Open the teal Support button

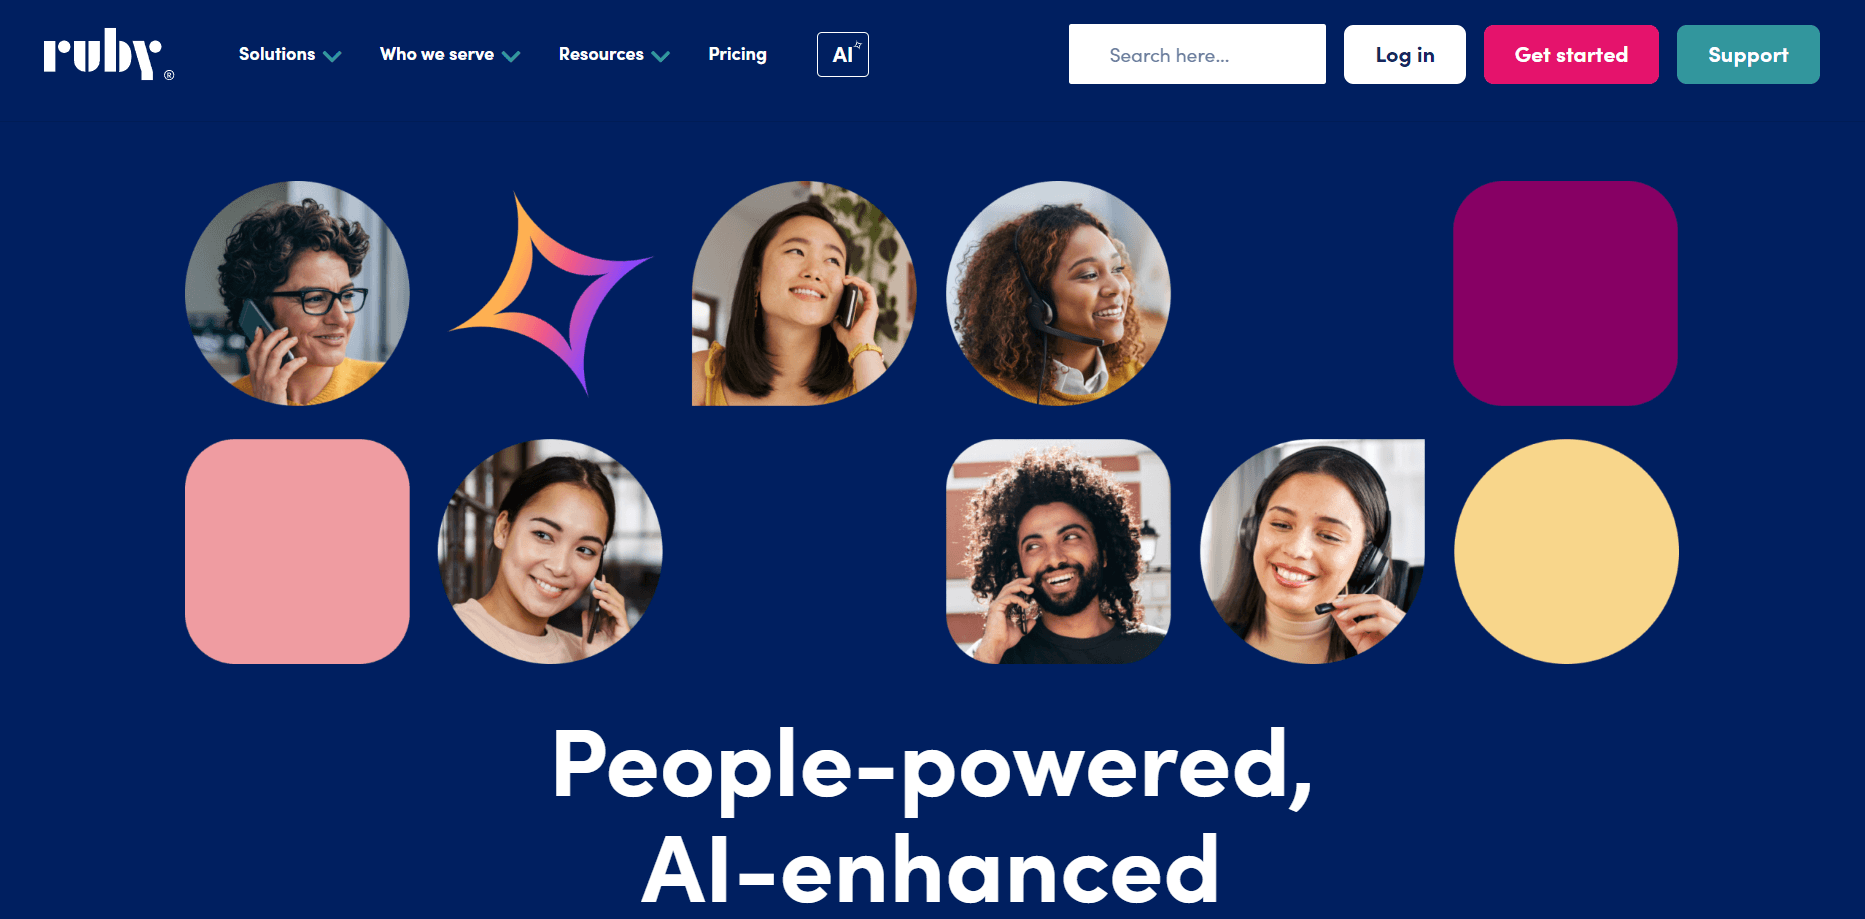click(x=1748, y=54)
